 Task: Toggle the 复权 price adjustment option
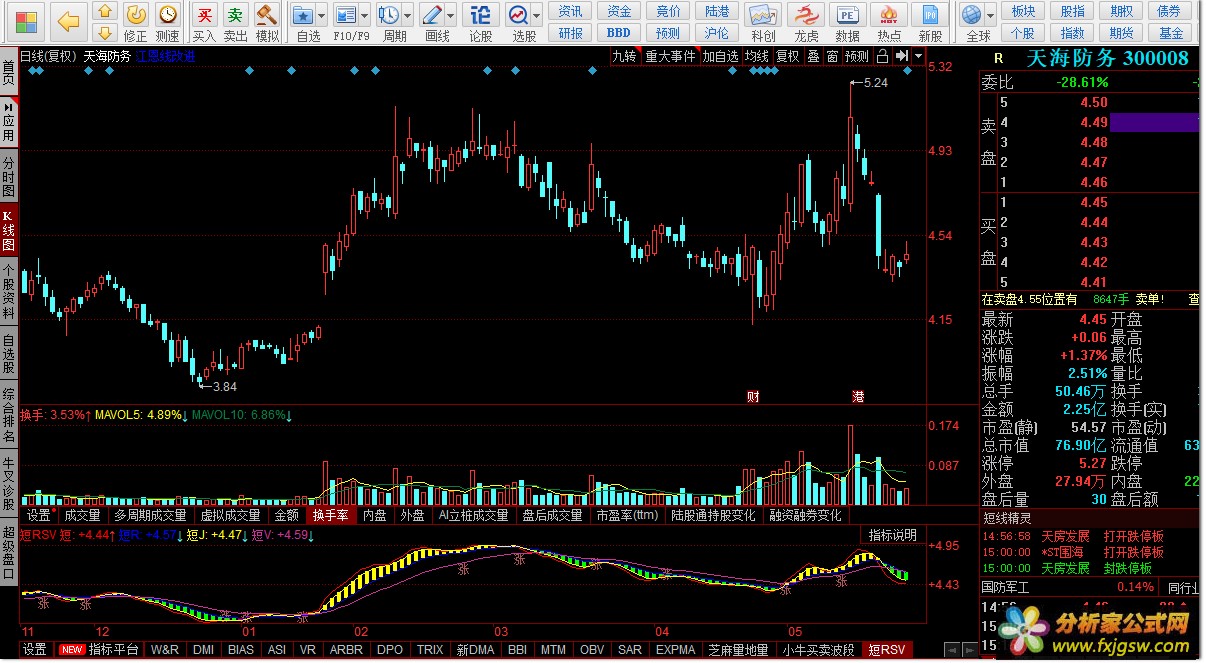788,56
